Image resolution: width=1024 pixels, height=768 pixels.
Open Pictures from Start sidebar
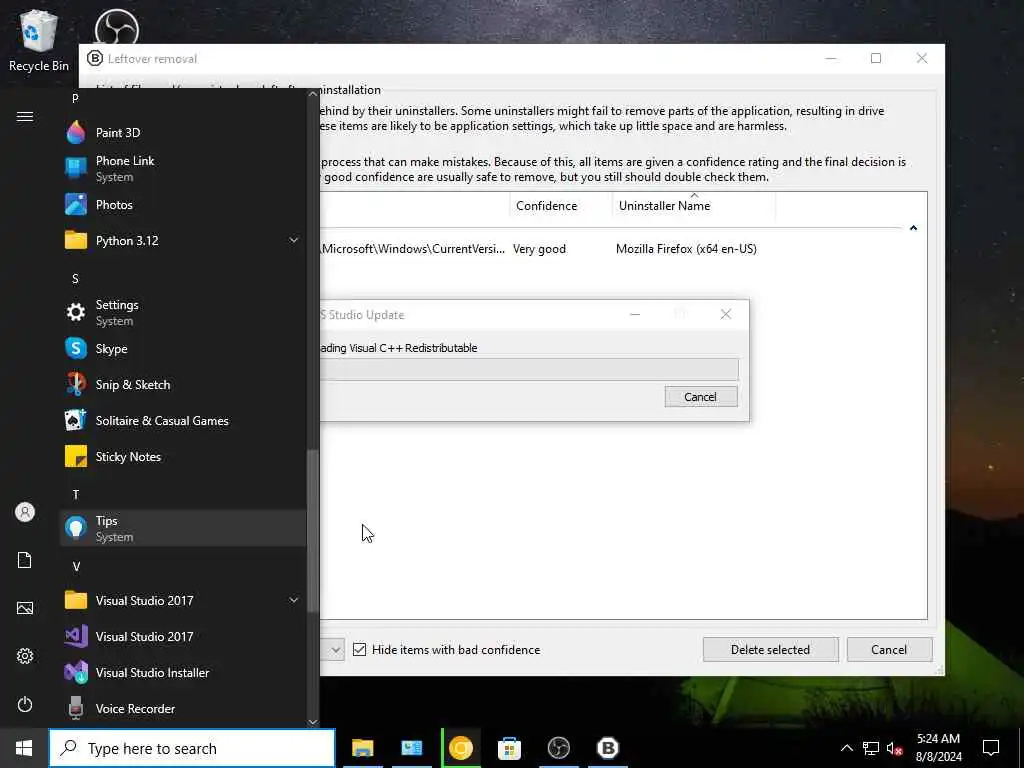pyautogui.click(x=25, y=608)
